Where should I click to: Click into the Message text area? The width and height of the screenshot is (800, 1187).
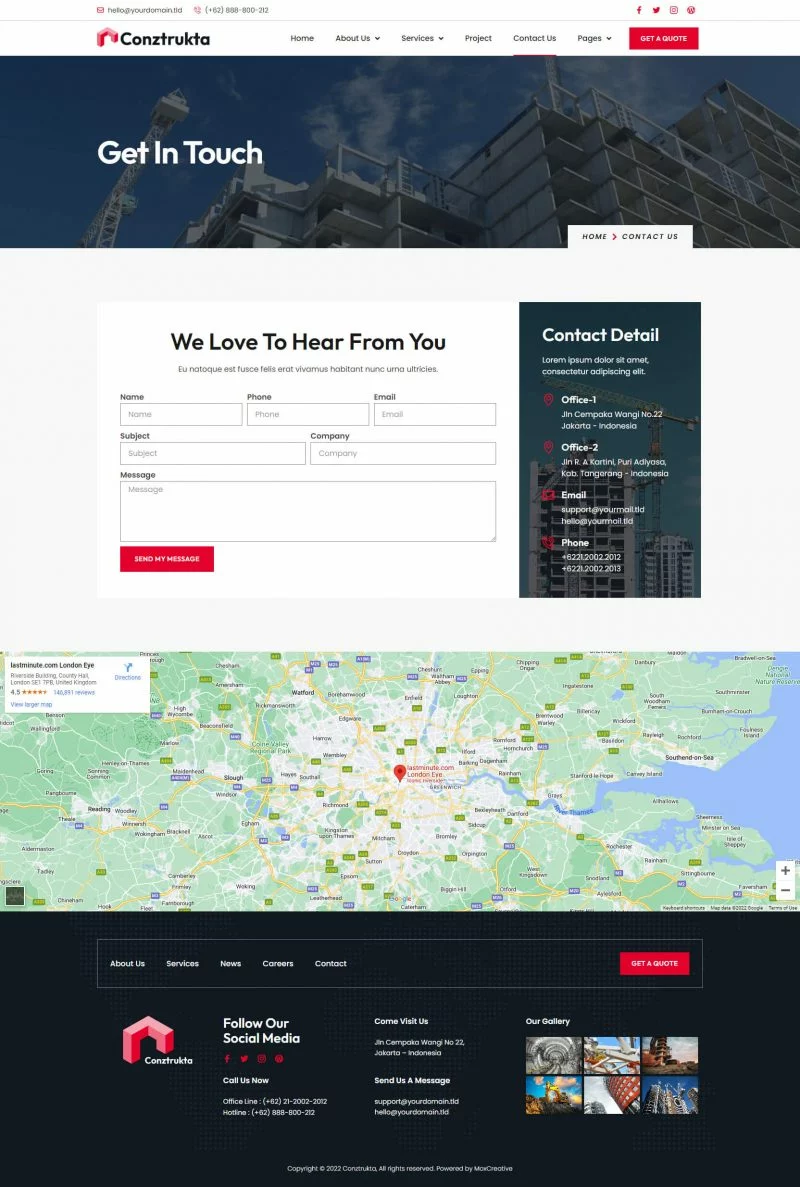tap(307, 511)
